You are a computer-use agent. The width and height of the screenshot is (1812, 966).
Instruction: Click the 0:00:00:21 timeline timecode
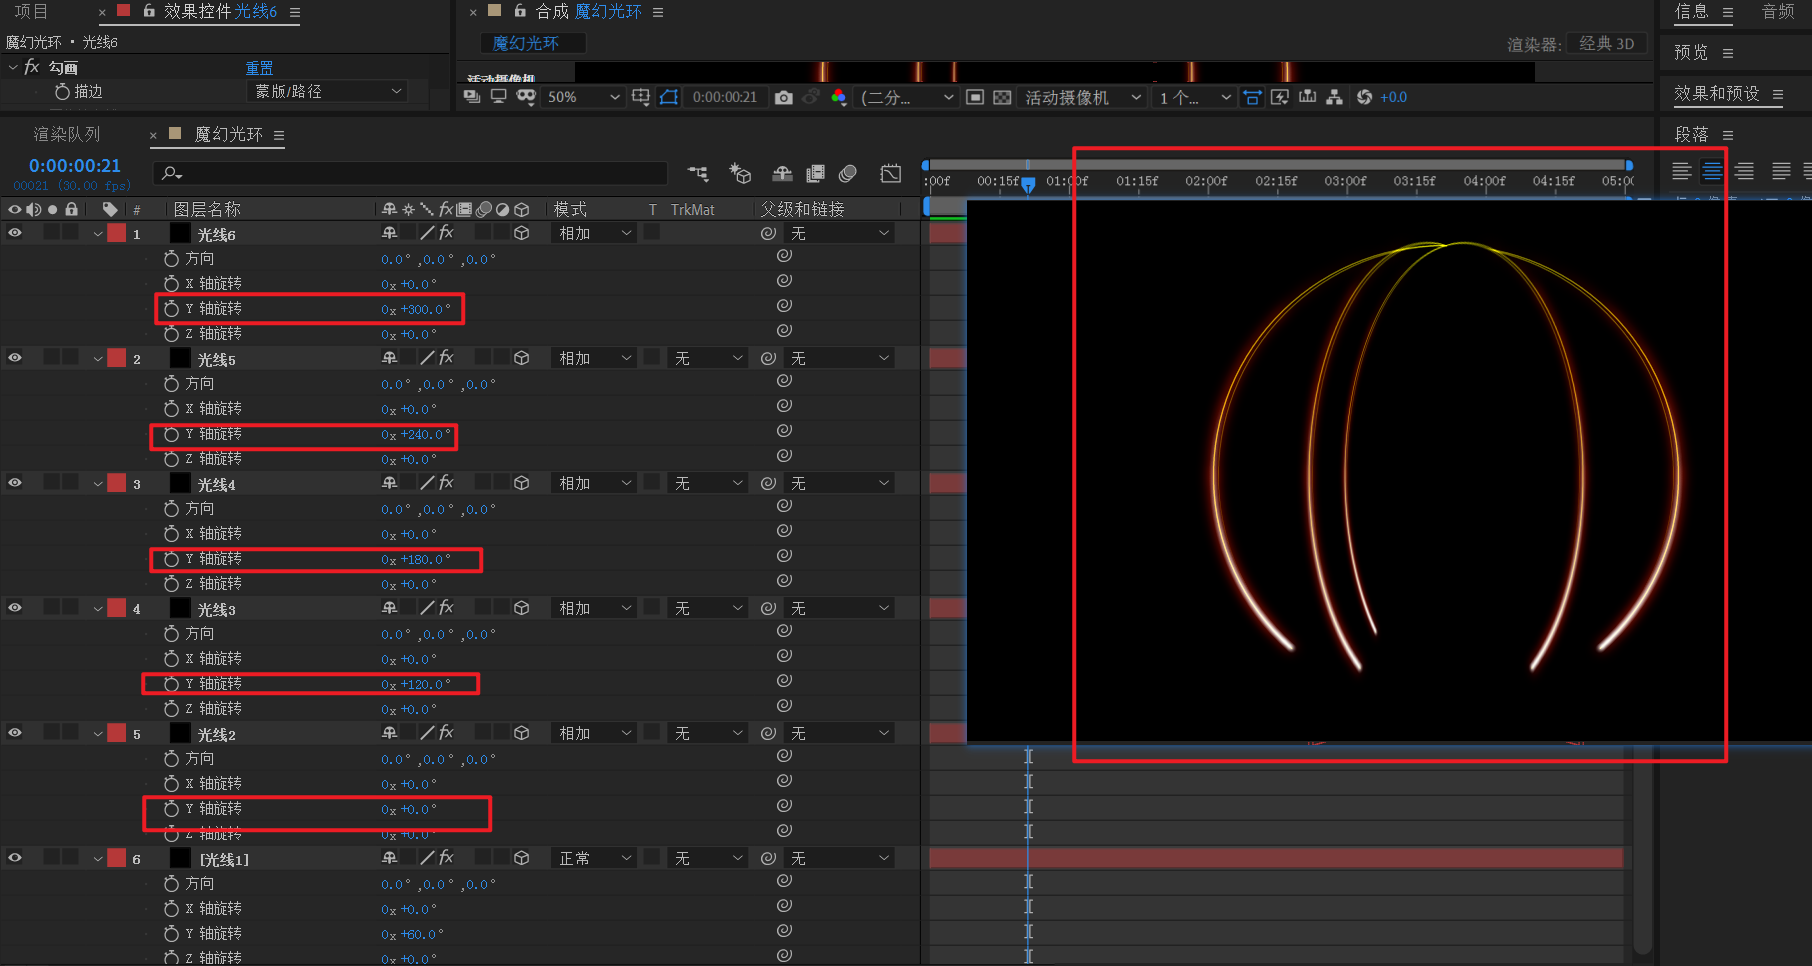tap(75, 166)
